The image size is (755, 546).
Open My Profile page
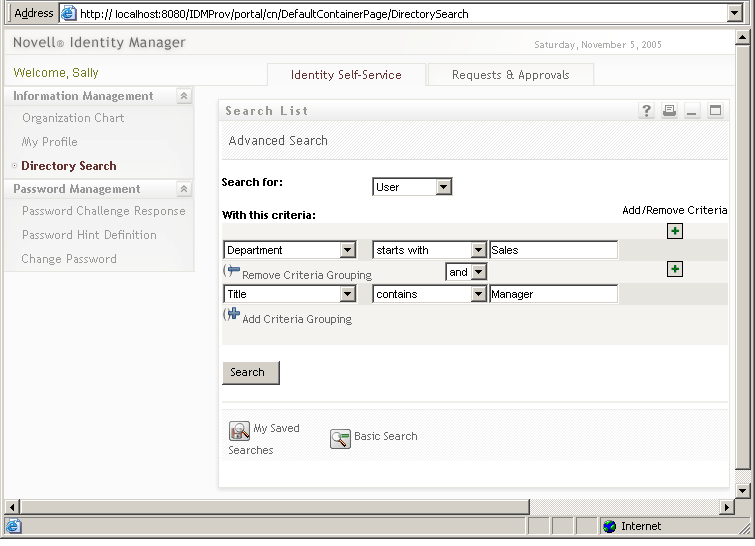point(50,142)
